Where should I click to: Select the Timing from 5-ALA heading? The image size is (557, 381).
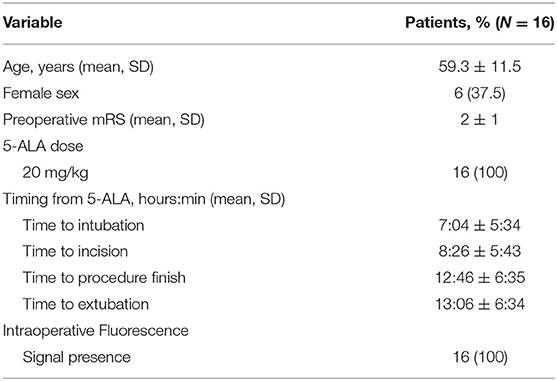point(144,199)
